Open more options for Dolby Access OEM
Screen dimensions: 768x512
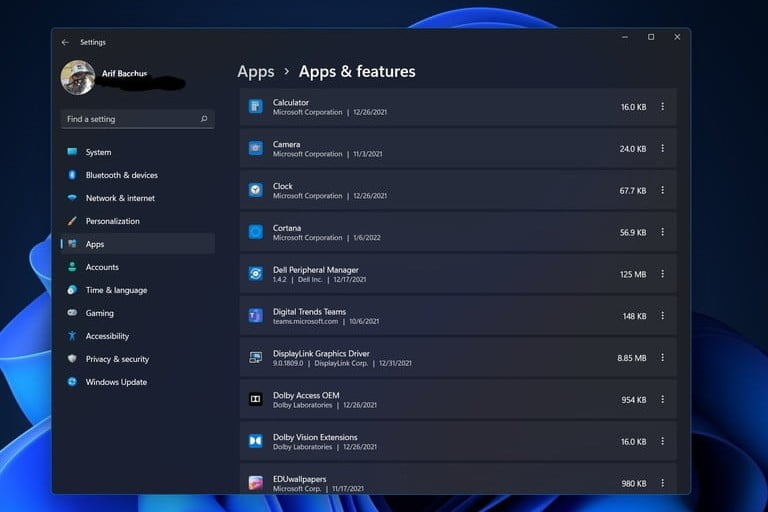click(x=663, y=399)
